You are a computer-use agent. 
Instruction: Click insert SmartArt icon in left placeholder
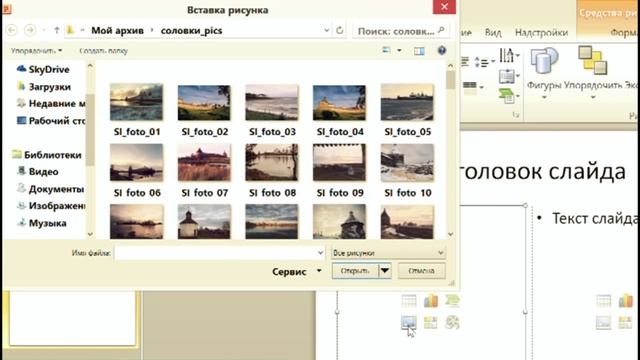pyautogui.click(x=452, y=301)
